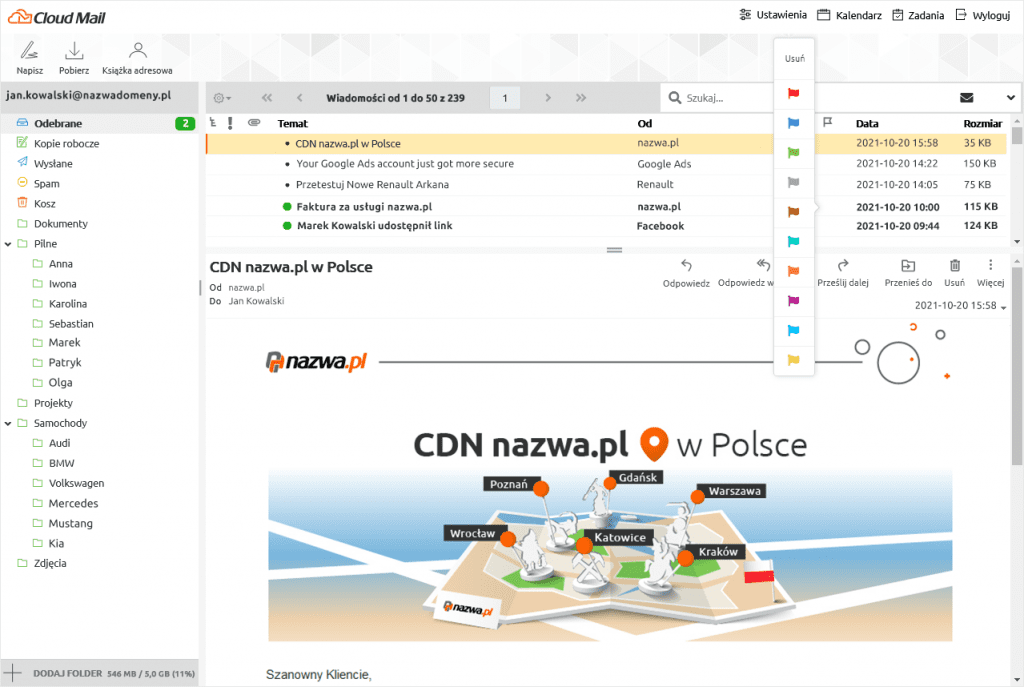Choose the yellow flag
1024x687 pixels.
tap(793, 360)
